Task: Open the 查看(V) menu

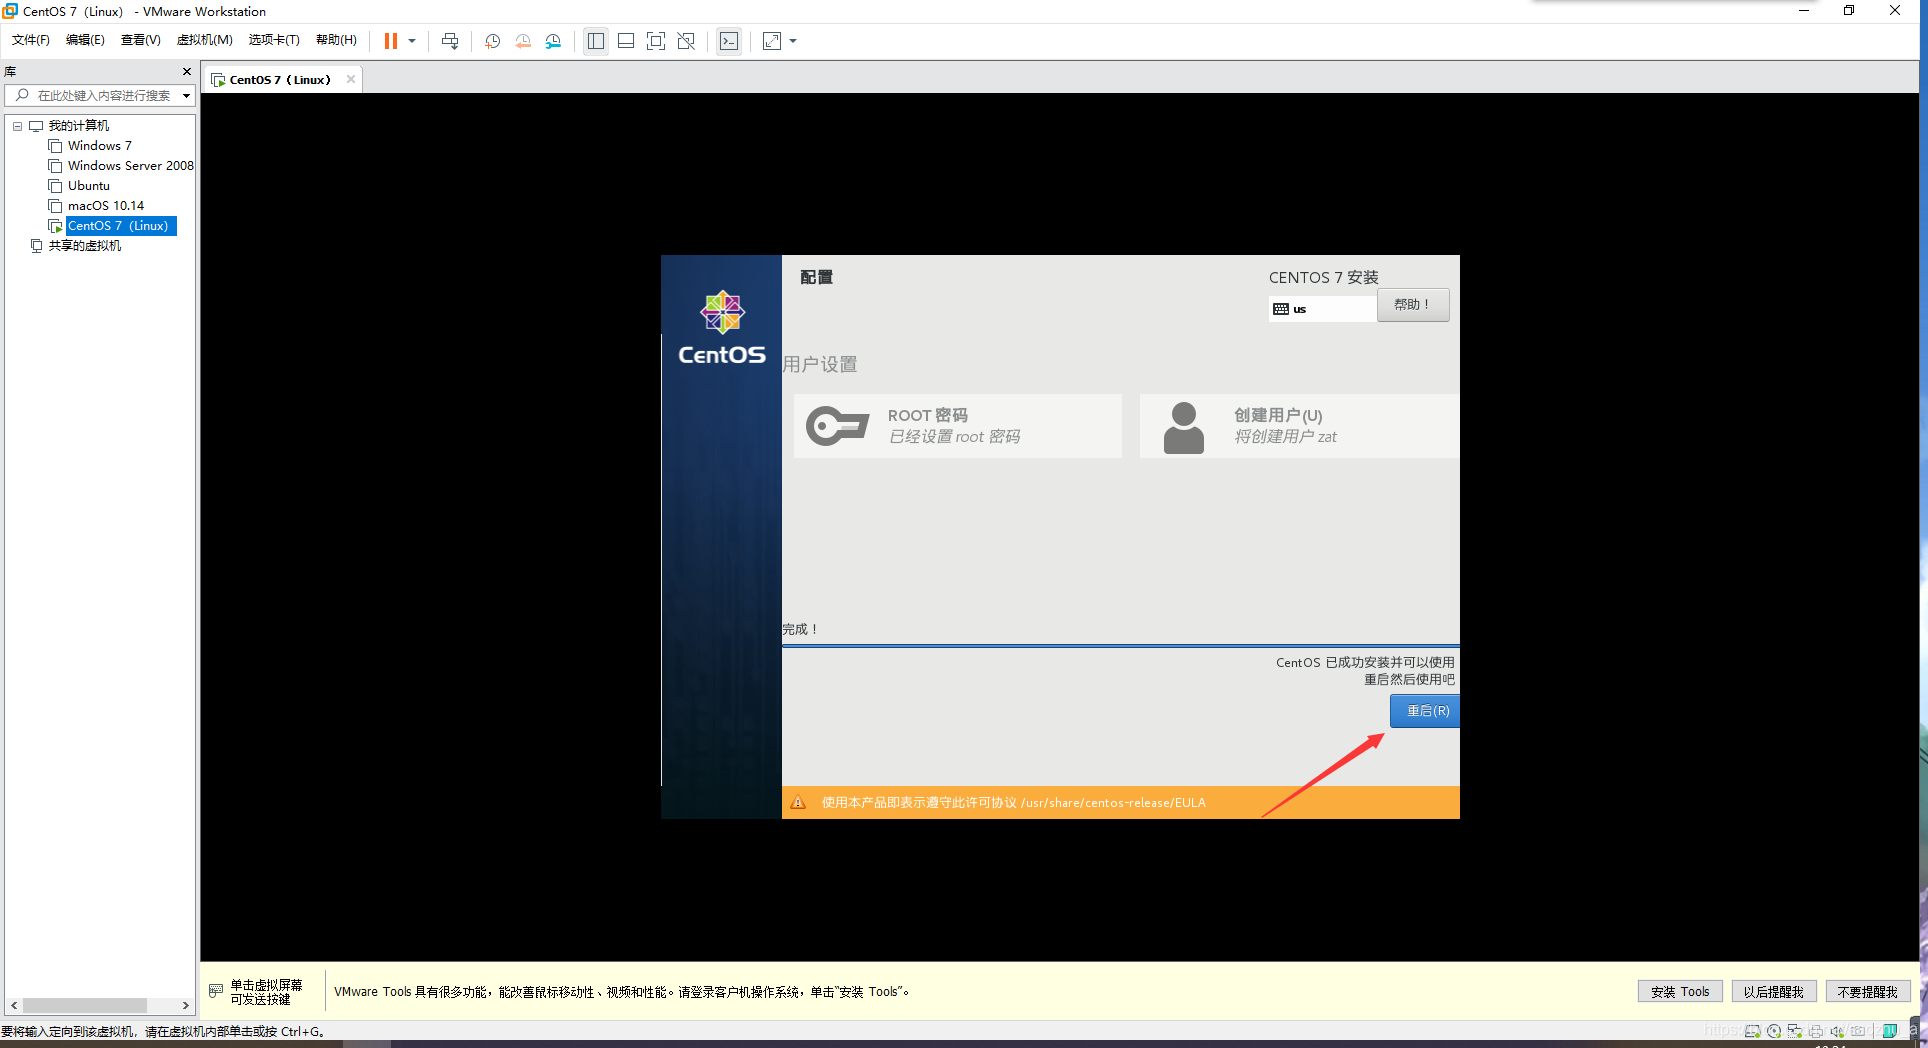Action: click(141, 40)
